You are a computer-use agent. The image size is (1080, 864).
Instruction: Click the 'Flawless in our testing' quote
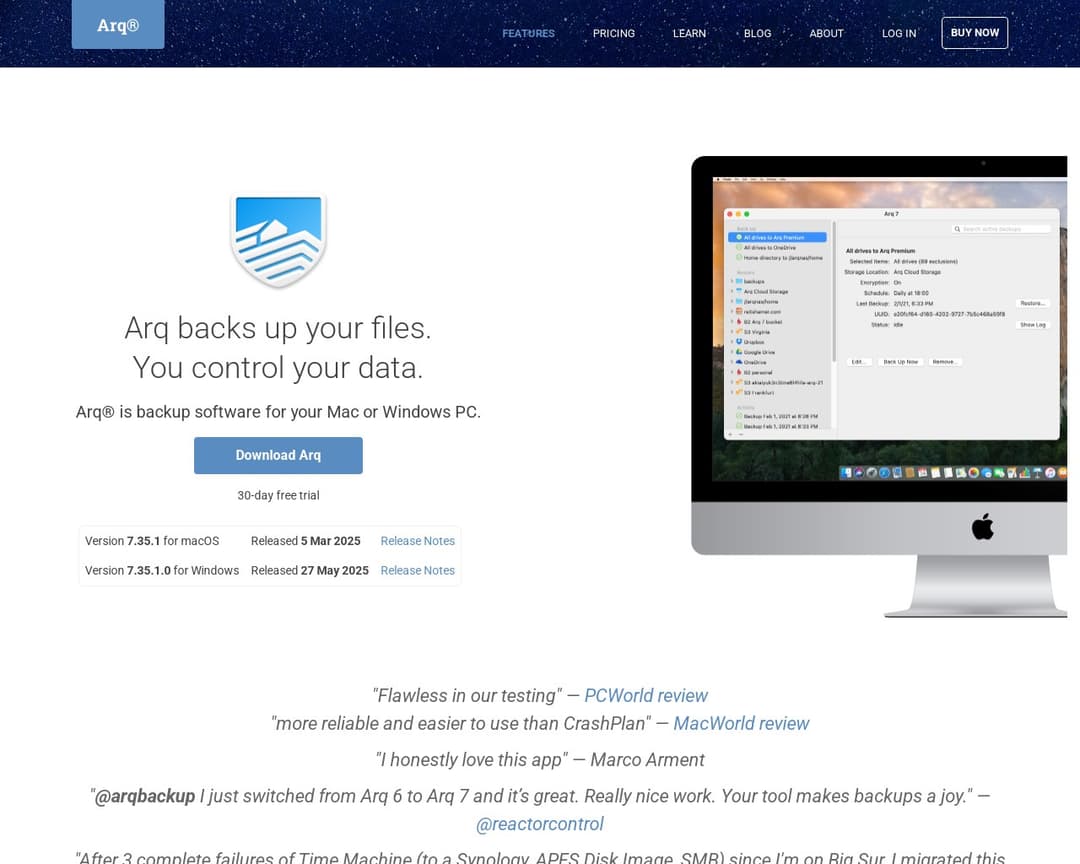468,695
